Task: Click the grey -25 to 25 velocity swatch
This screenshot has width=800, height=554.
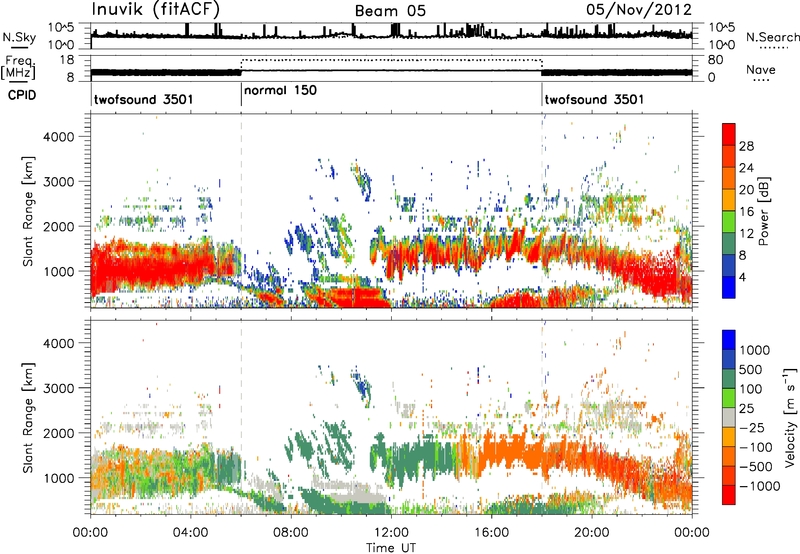Action: click(x=729, y=418)
